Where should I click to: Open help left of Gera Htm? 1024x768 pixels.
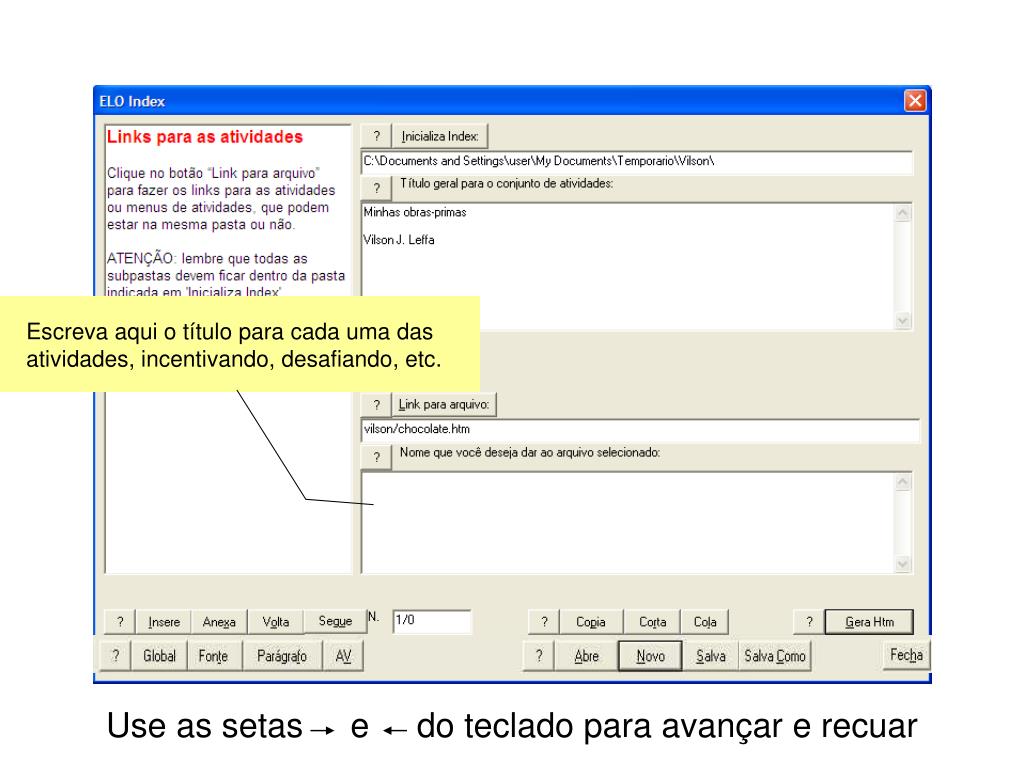(809, 622)
